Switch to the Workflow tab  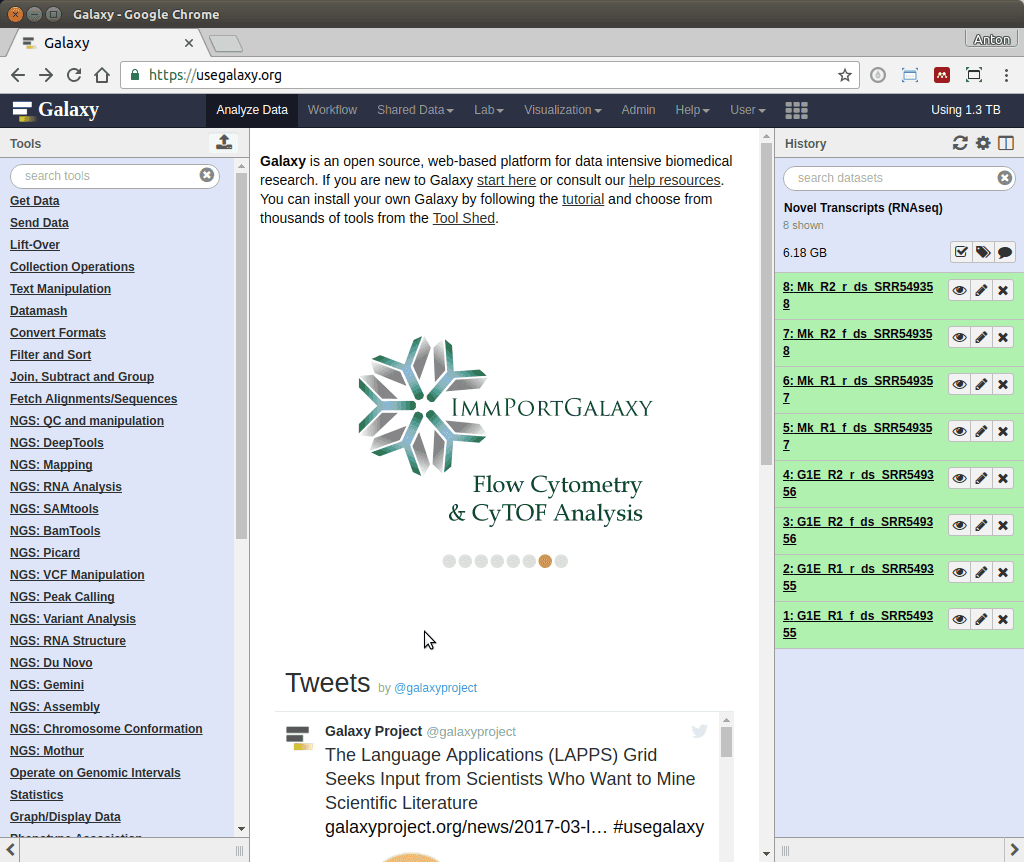332,110
